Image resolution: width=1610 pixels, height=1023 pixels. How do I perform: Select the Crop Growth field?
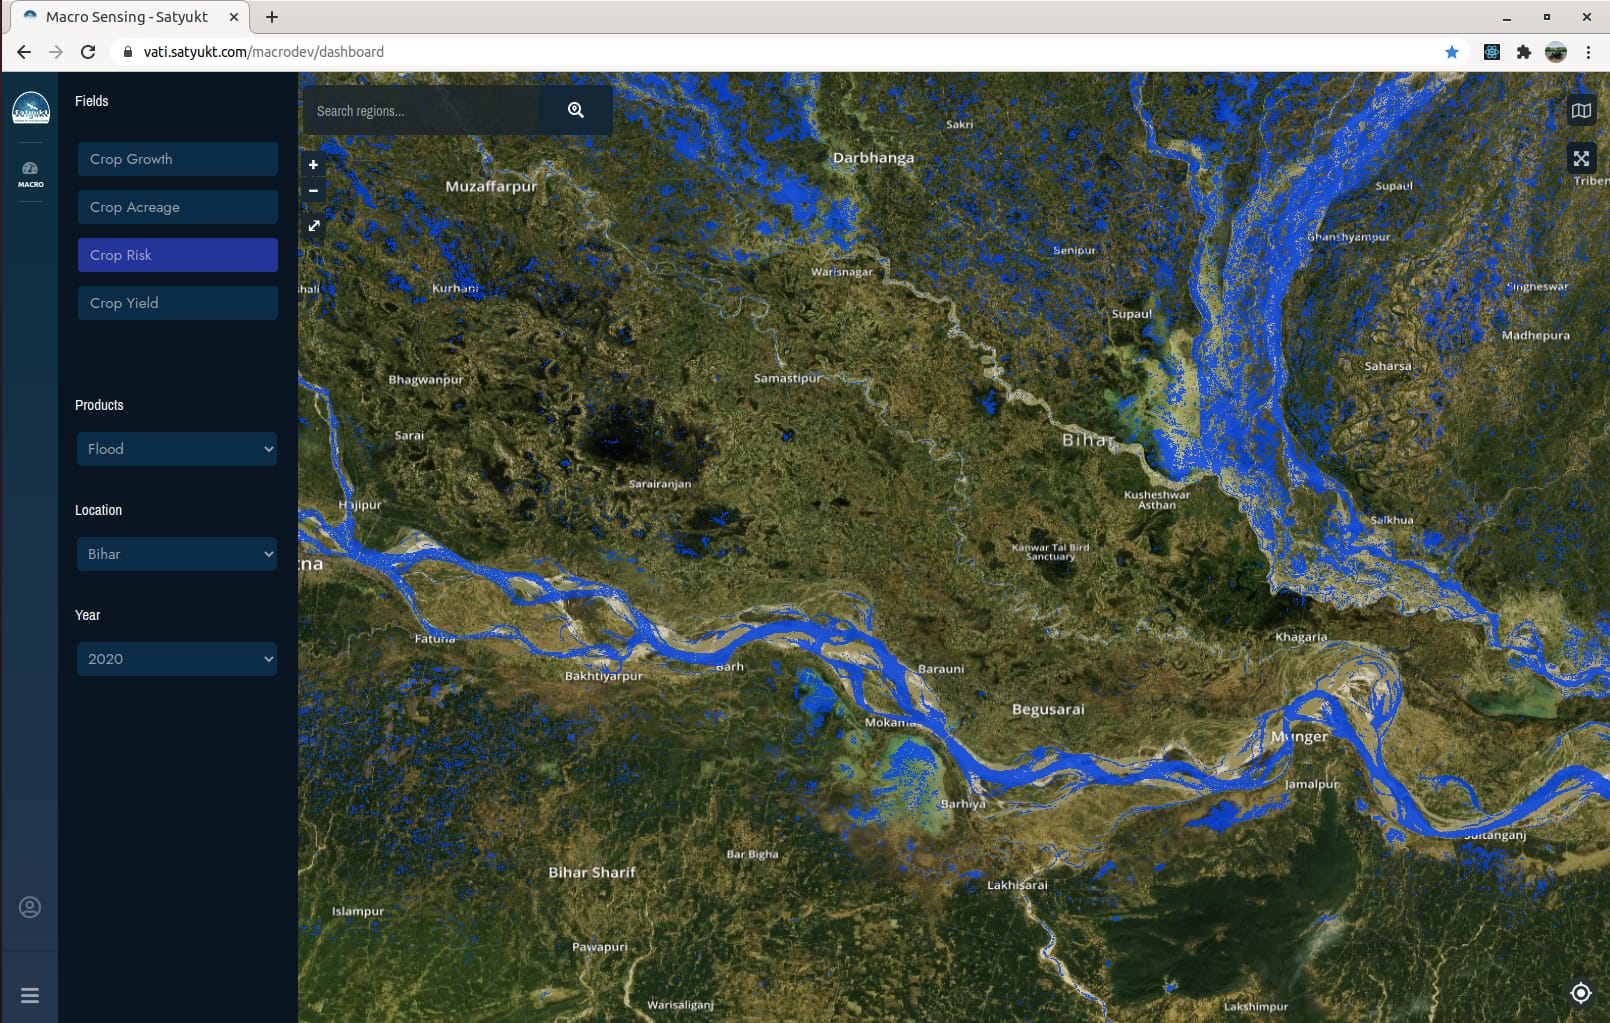(x=178, y=159)
